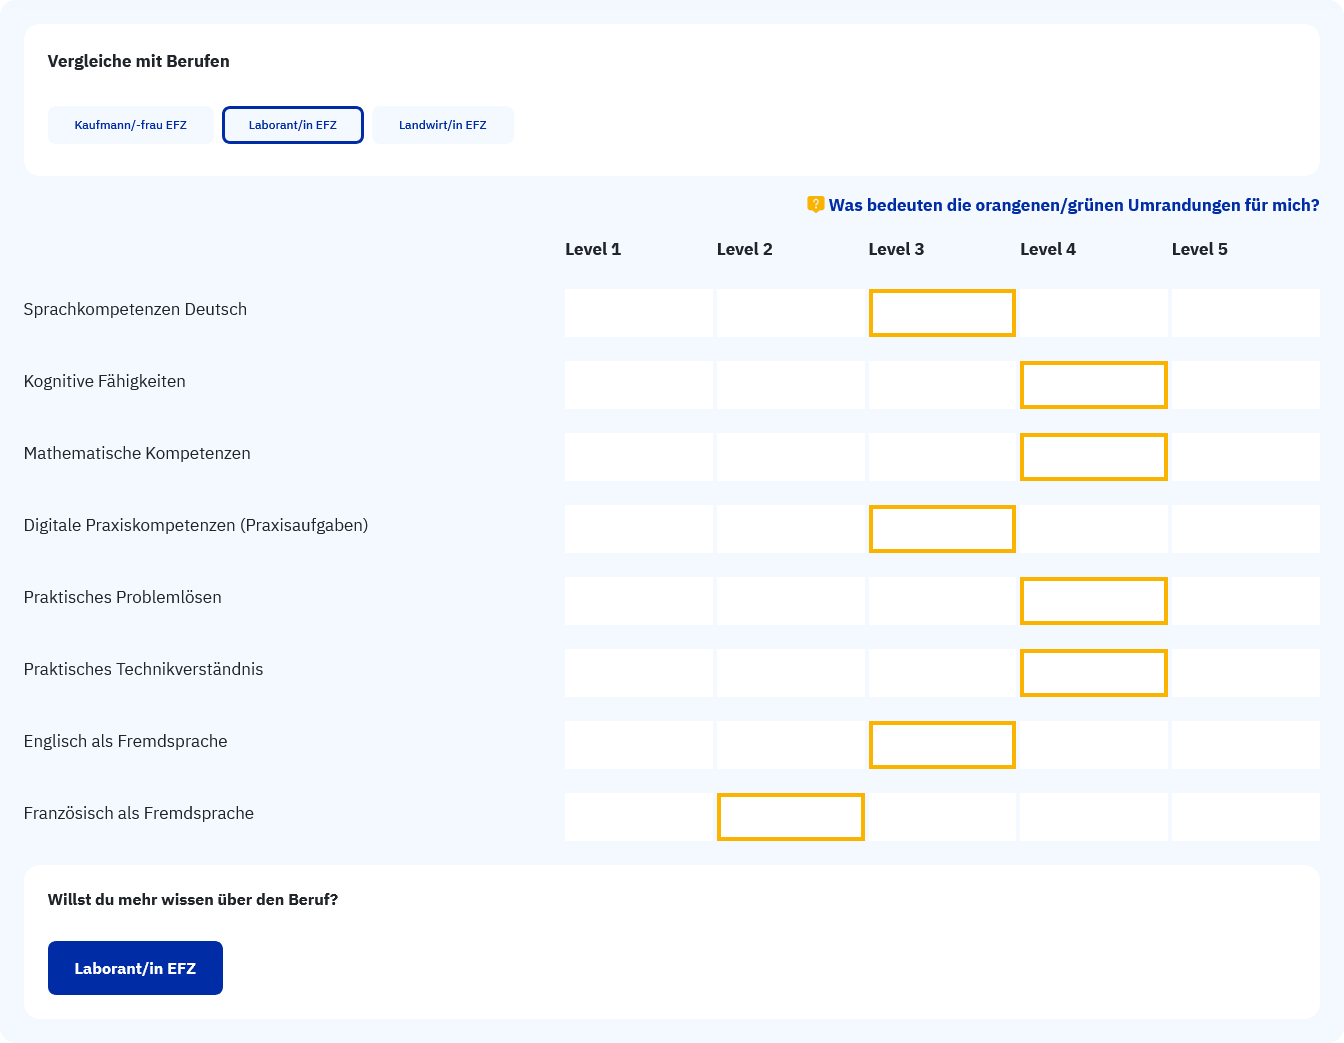Click Level 1 cell in Mathematische Kompetenzen row
The height and width of the screenshot is (1043, 1344).
(639, 457)
